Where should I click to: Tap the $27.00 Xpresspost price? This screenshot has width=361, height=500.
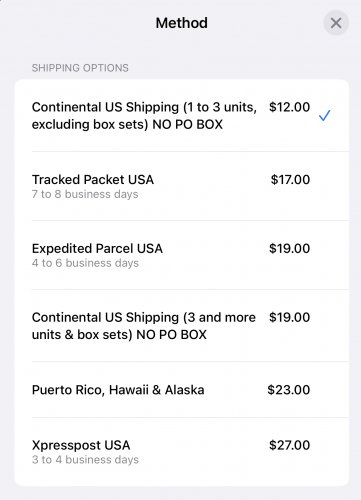click(x=289, y=445)
